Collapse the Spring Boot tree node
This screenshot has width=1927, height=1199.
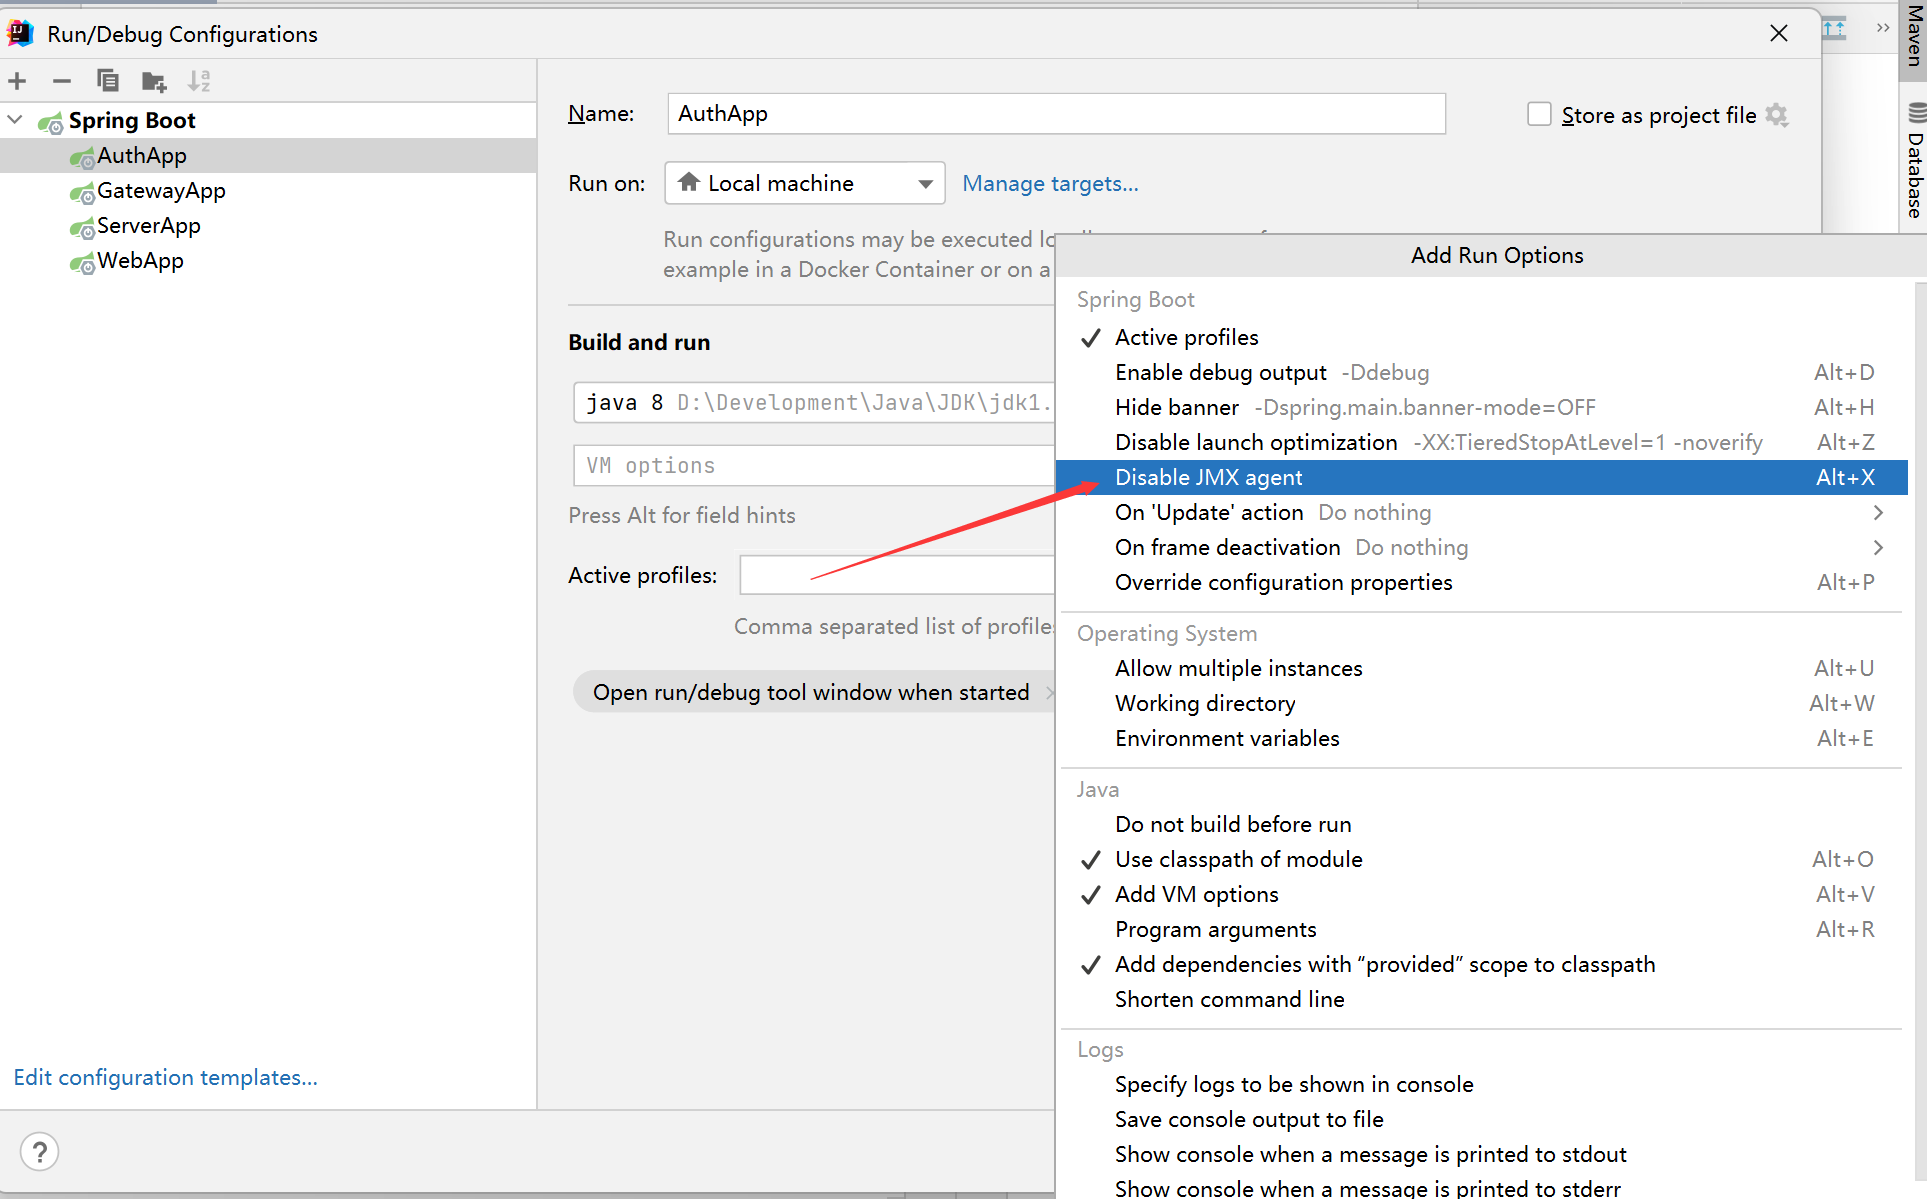[x=15, y=120]
